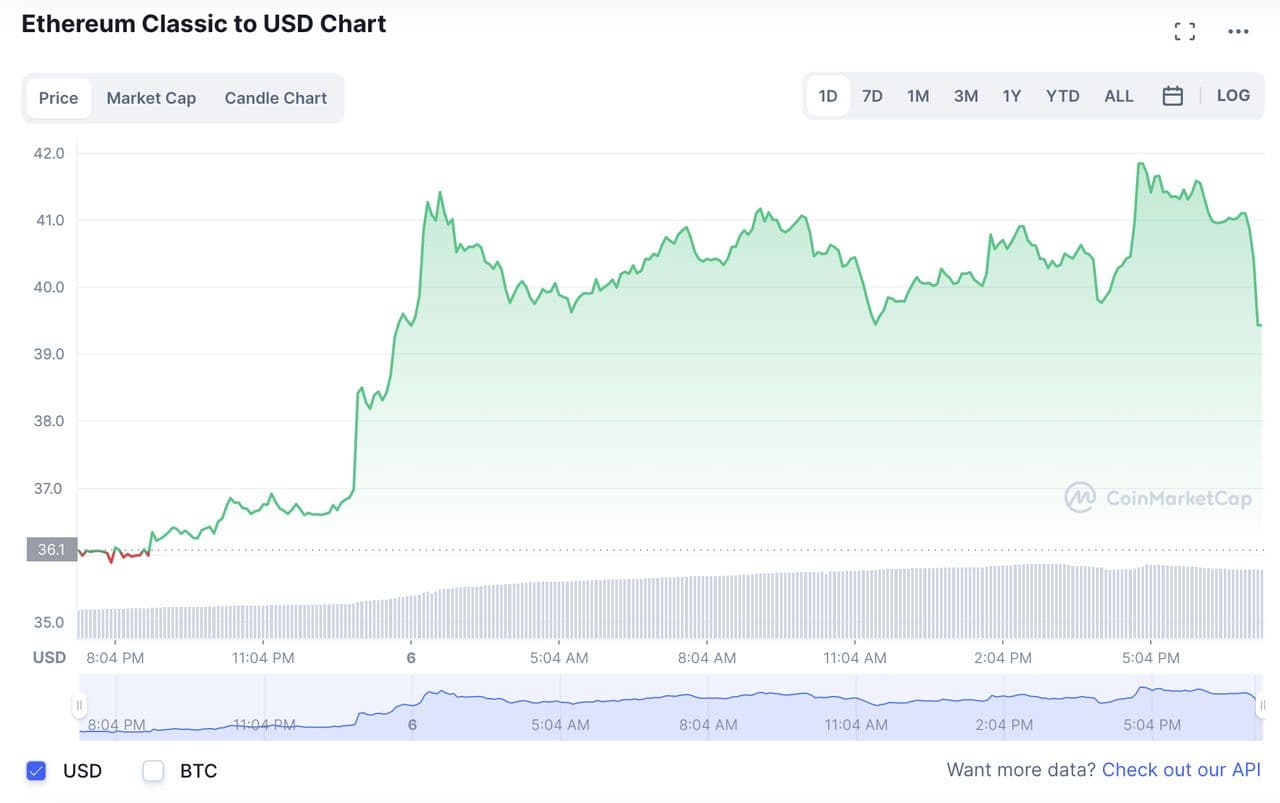Enable the BTC checkbox

[153, 771]
